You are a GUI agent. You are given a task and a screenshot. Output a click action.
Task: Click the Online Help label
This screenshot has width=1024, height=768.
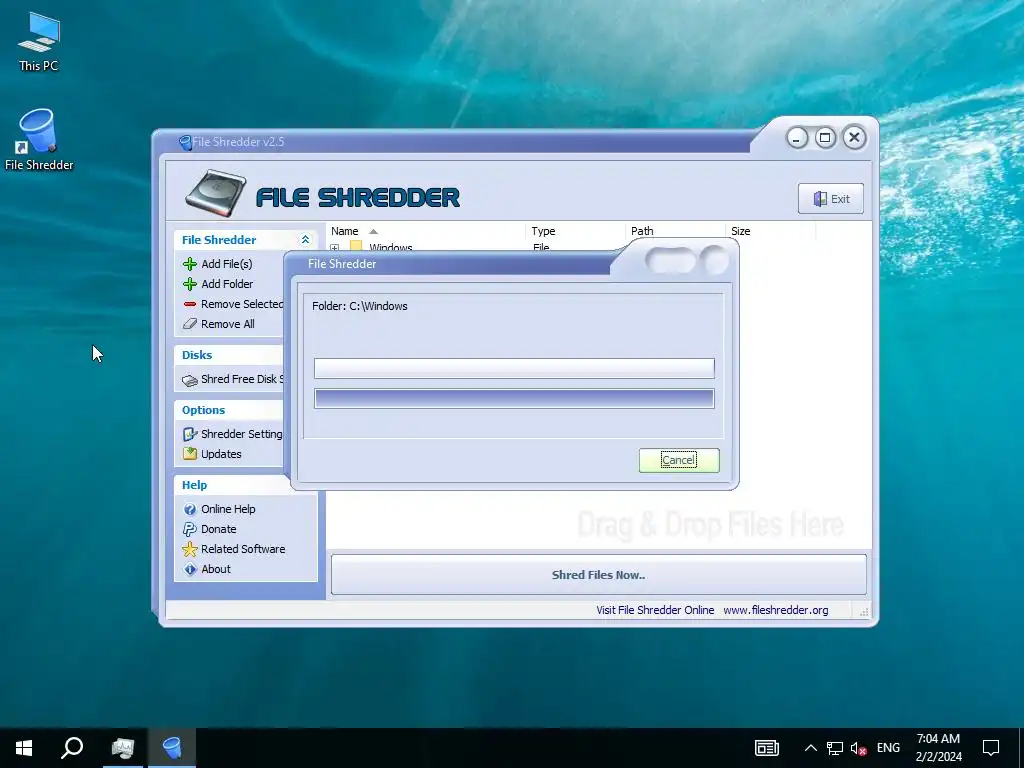pos(228,509)
